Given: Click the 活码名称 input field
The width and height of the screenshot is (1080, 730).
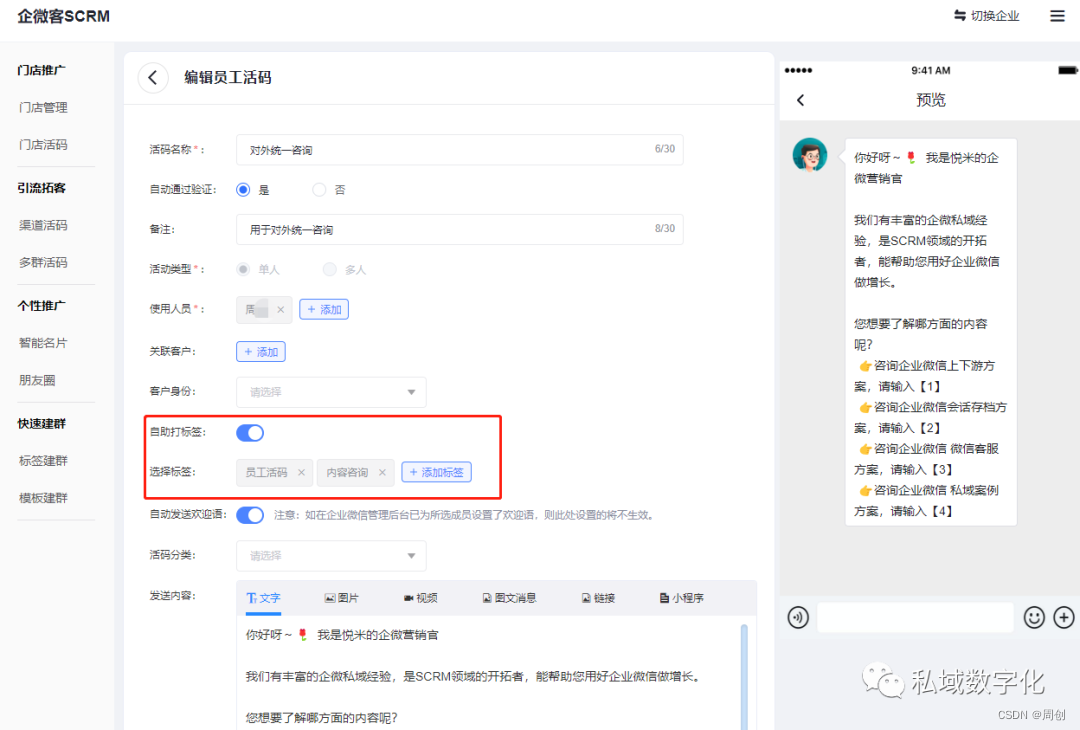Looking at the screenshot, I should [x=459, y=149].
